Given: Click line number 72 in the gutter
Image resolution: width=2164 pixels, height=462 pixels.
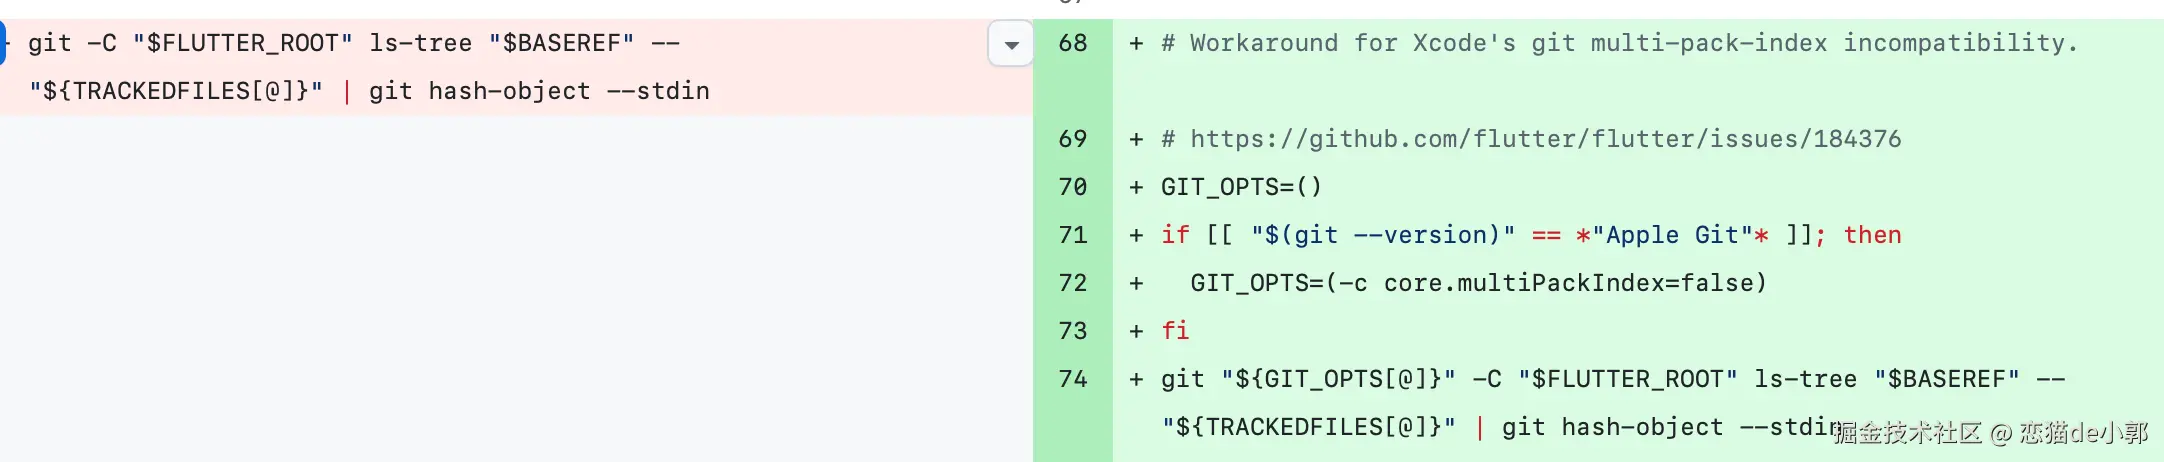Looking at the screenshot, I should click(1072, 283).
